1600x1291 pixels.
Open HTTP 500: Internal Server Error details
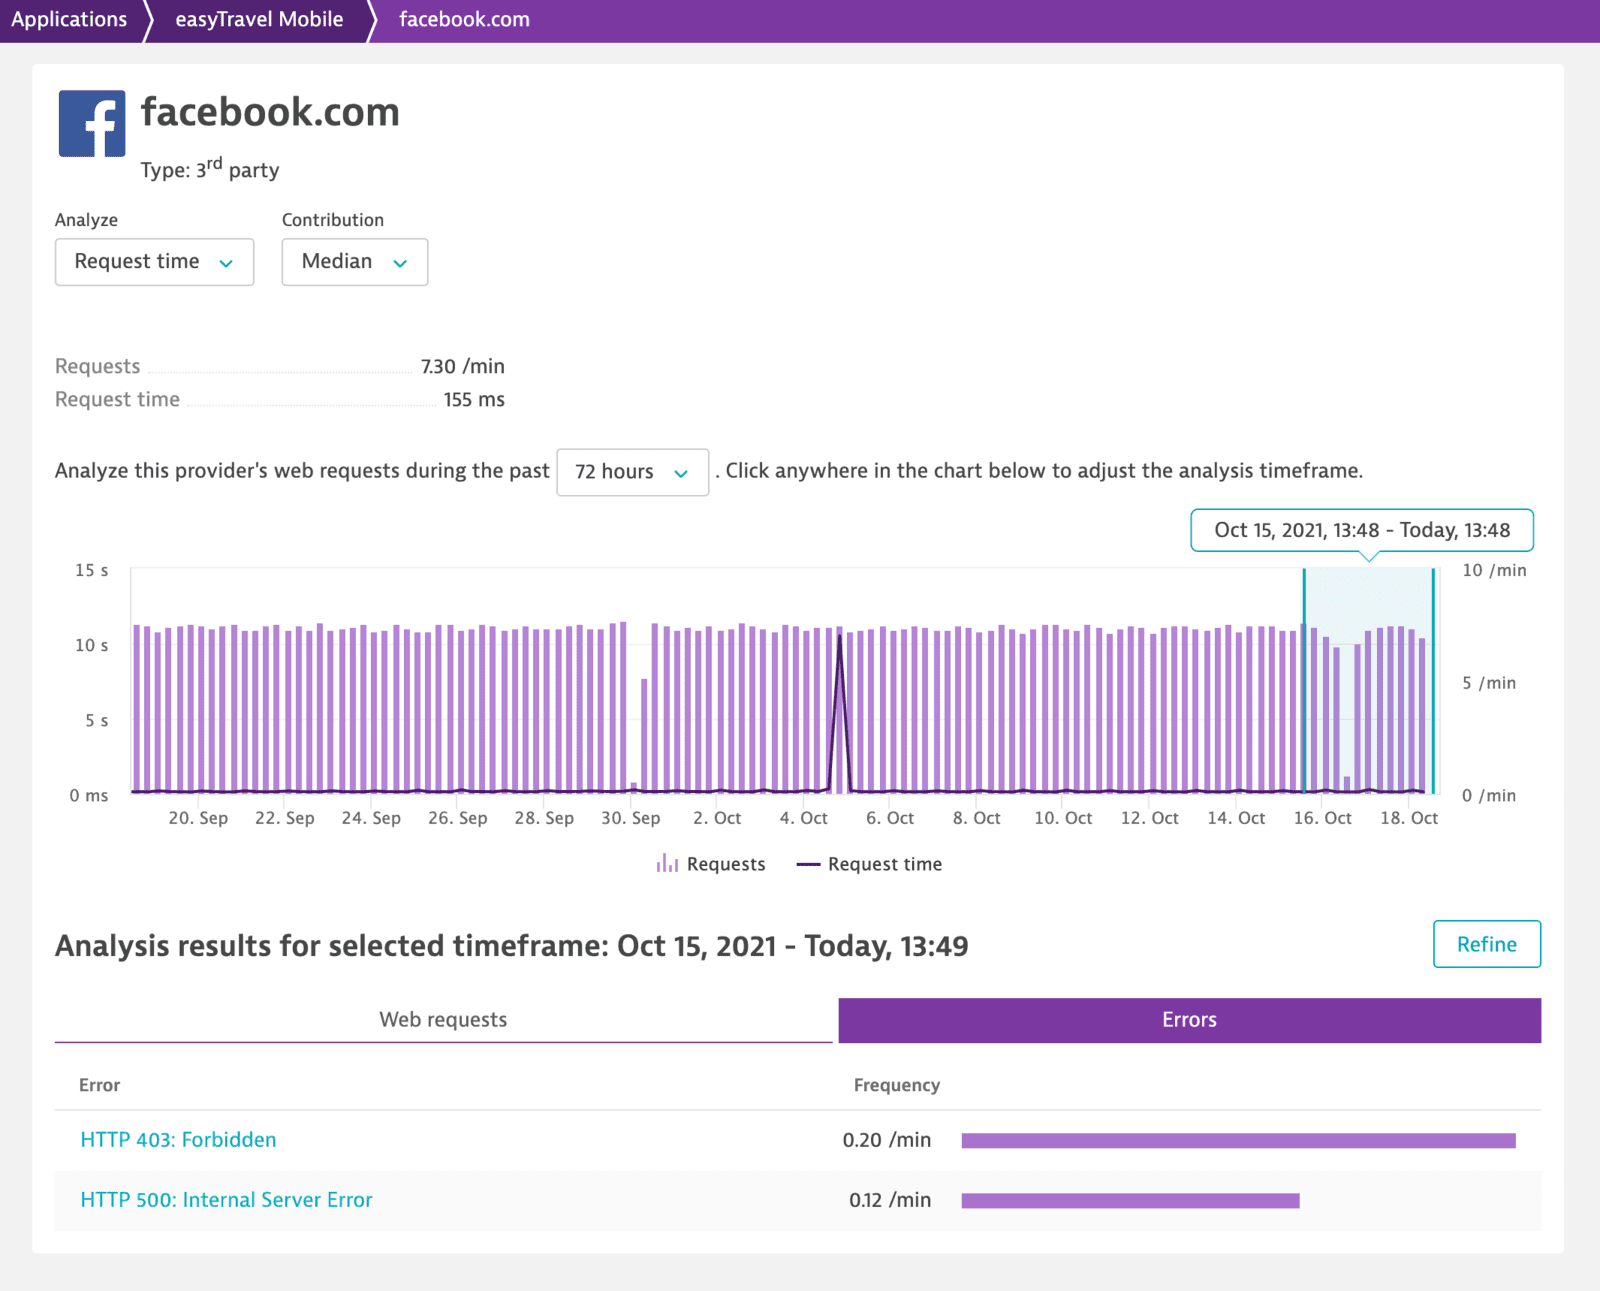[x=226, y=1200]
